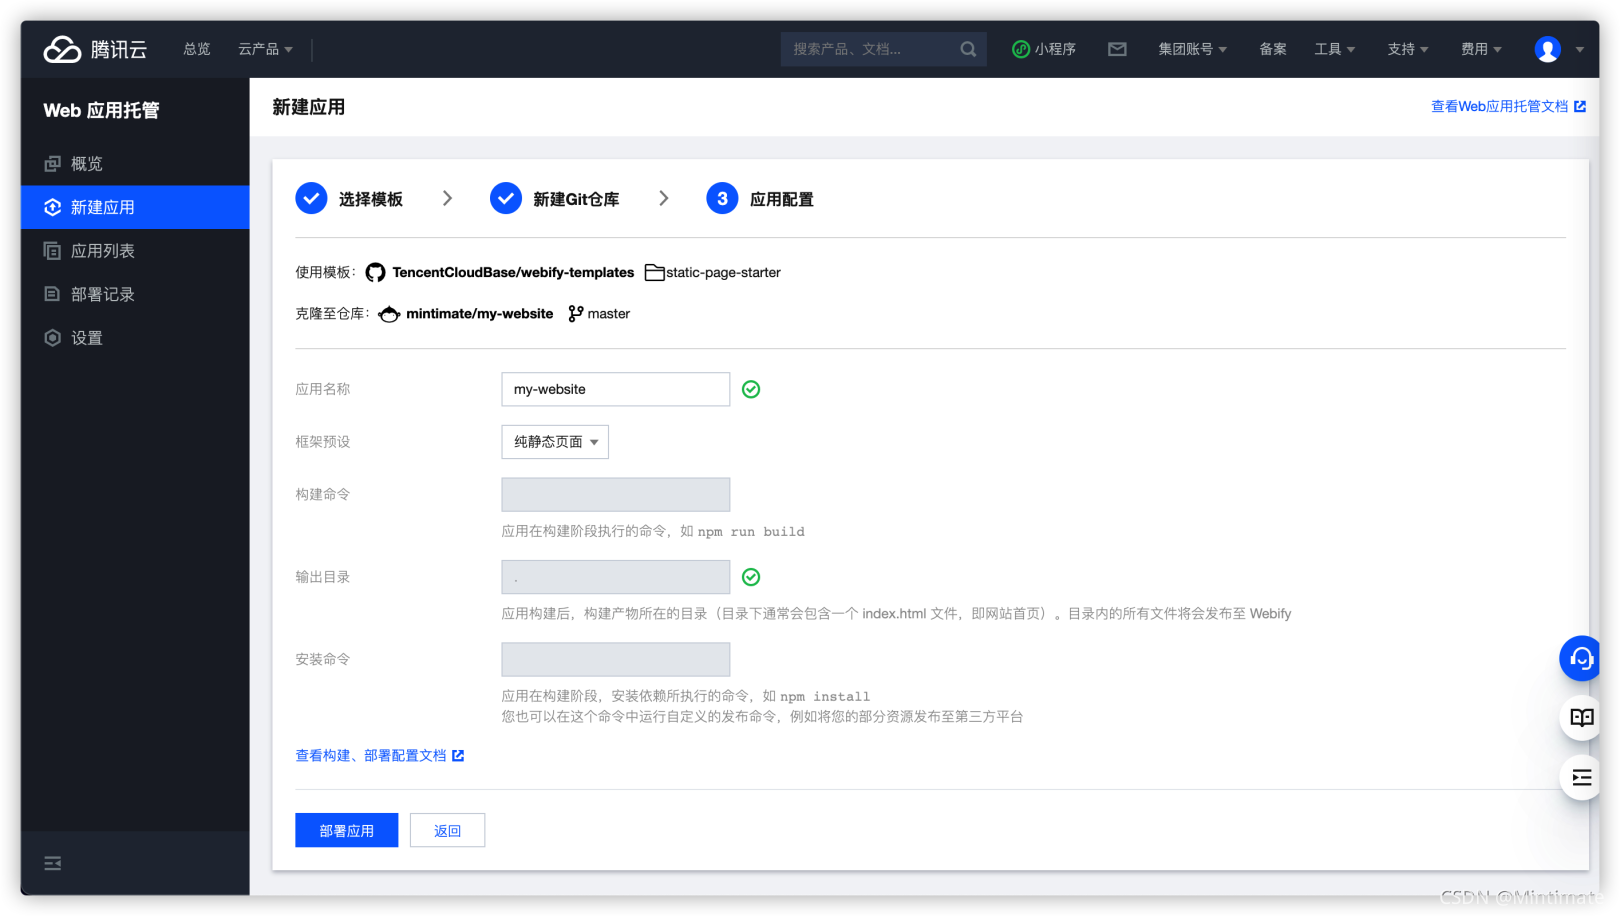Click the branch icon beside master
1620x916 pixels.
pyautogui.click(x=575, y=314)
